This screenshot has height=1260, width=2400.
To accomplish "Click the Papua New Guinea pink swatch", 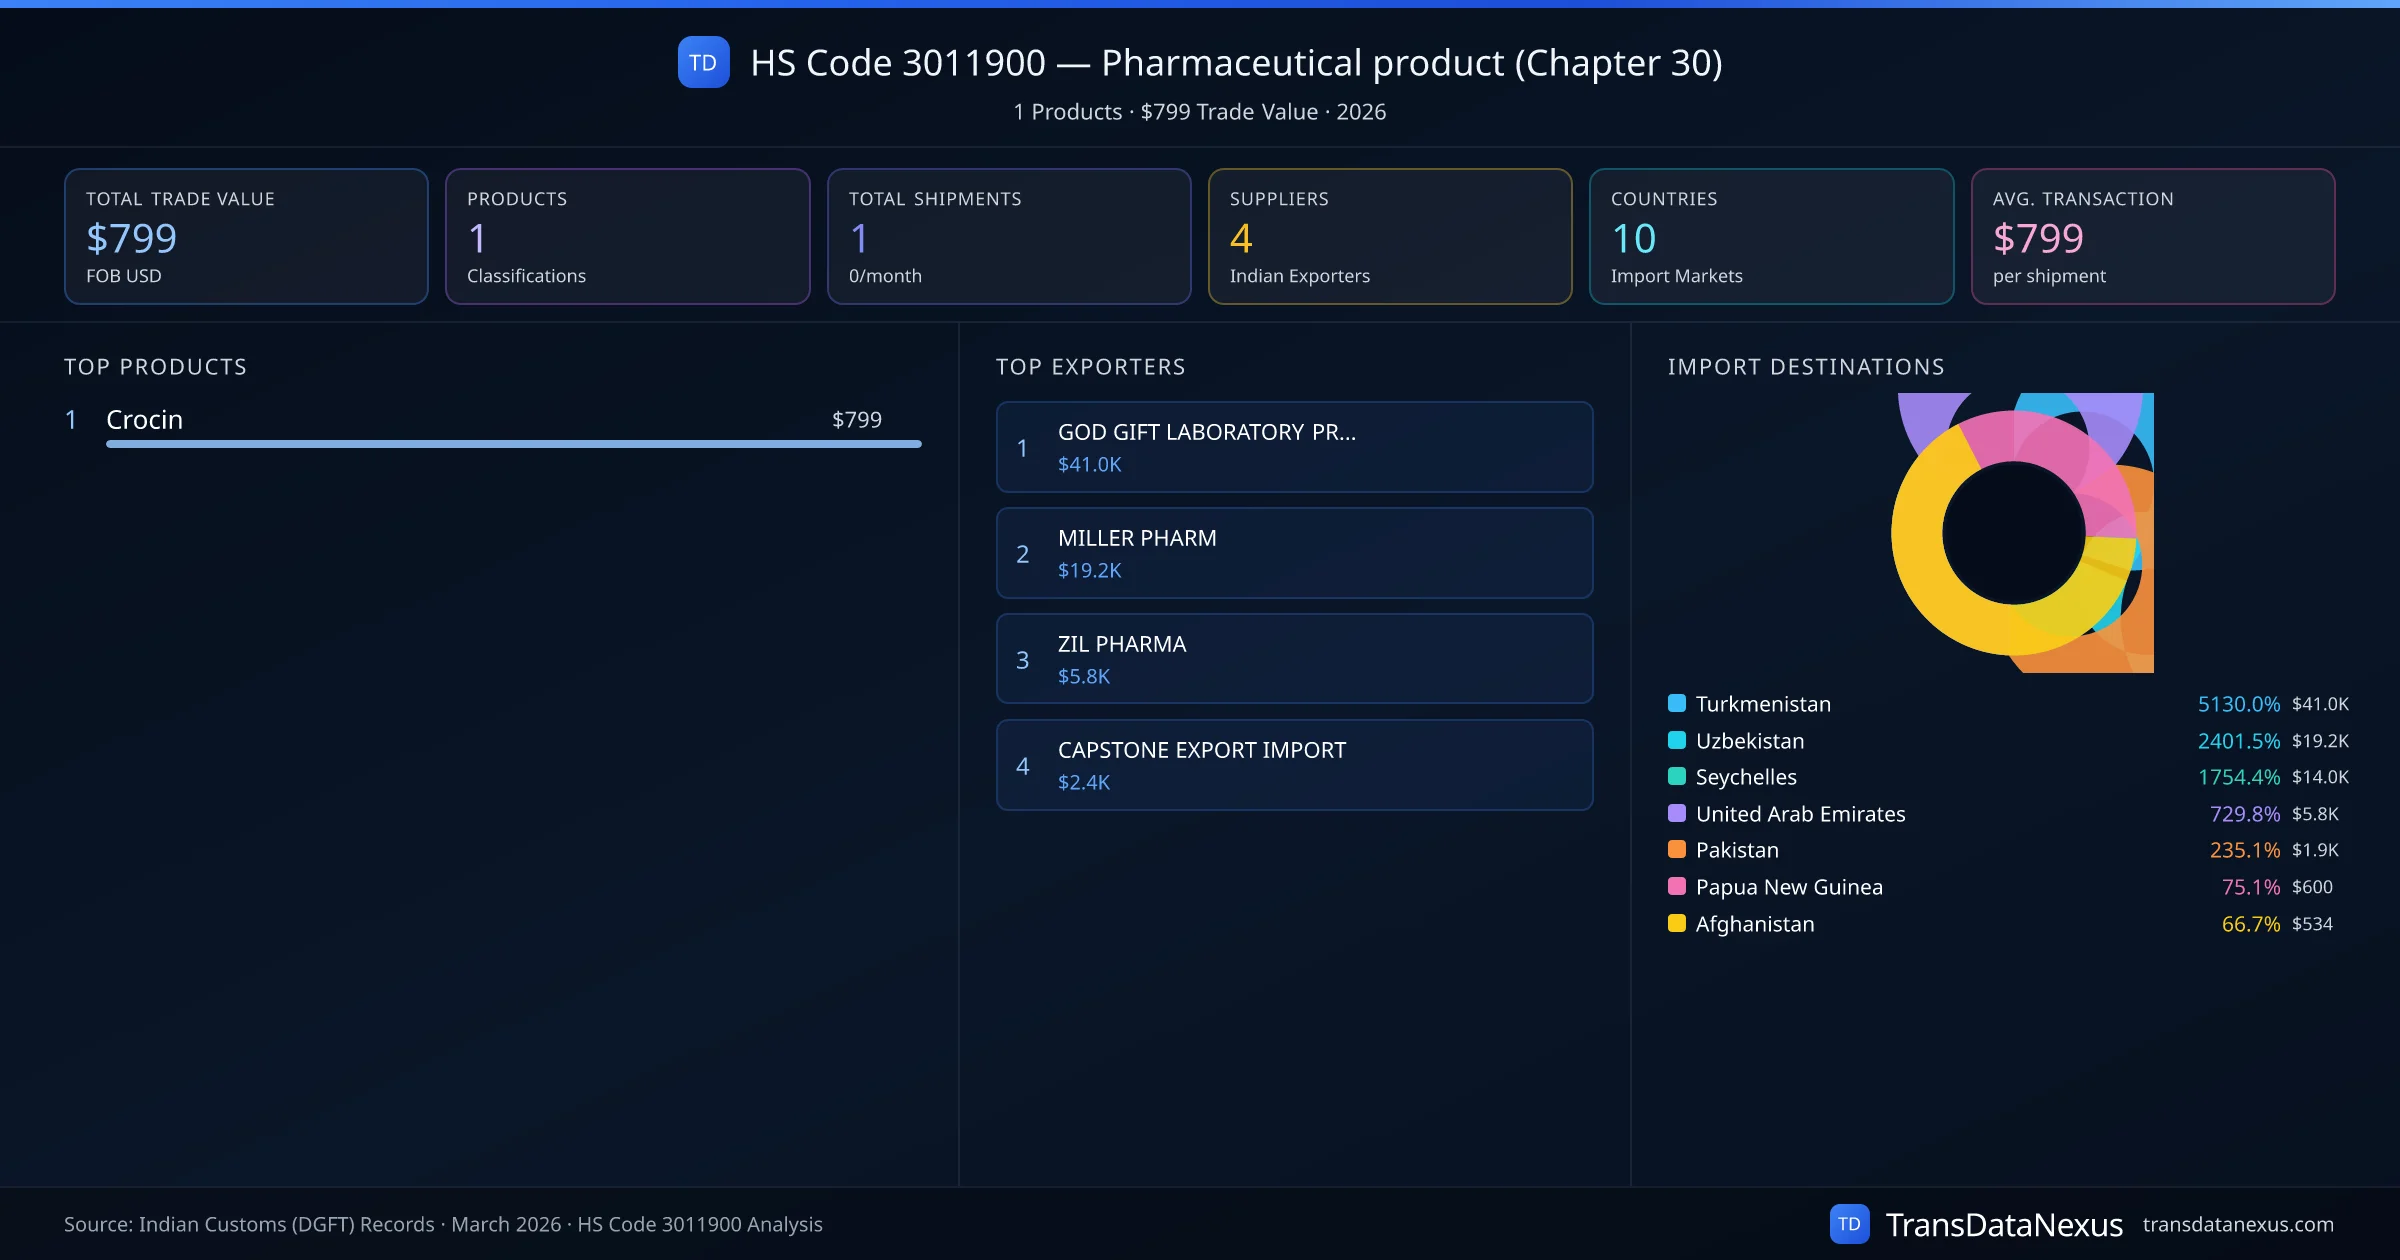I will 1677,886.
